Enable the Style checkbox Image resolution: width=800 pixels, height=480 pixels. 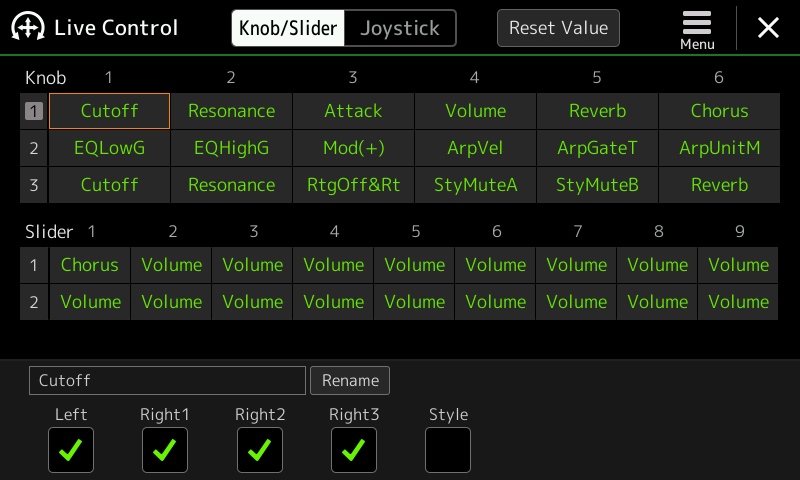[448, 450]
